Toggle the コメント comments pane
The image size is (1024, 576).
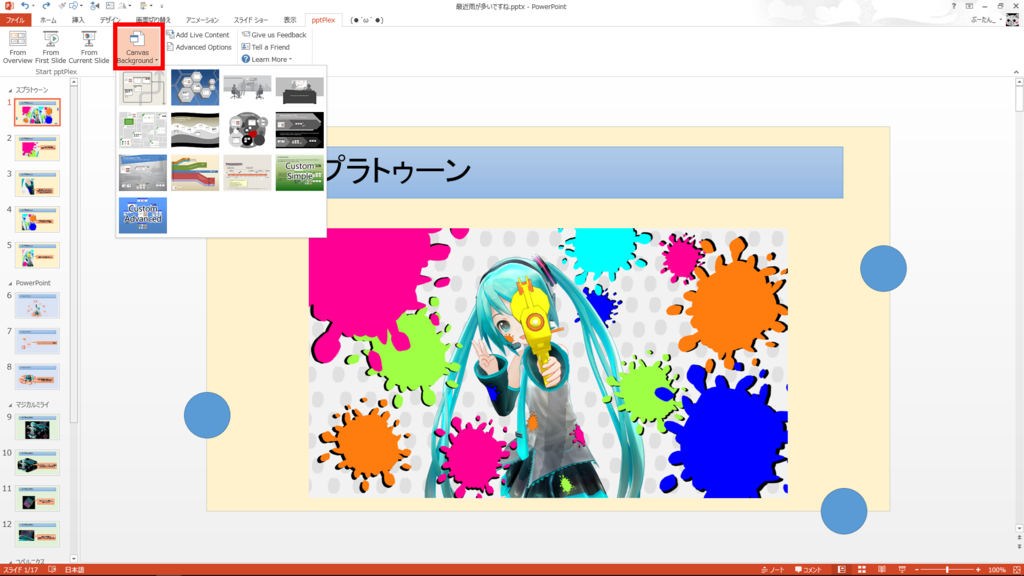pos(808,570)
